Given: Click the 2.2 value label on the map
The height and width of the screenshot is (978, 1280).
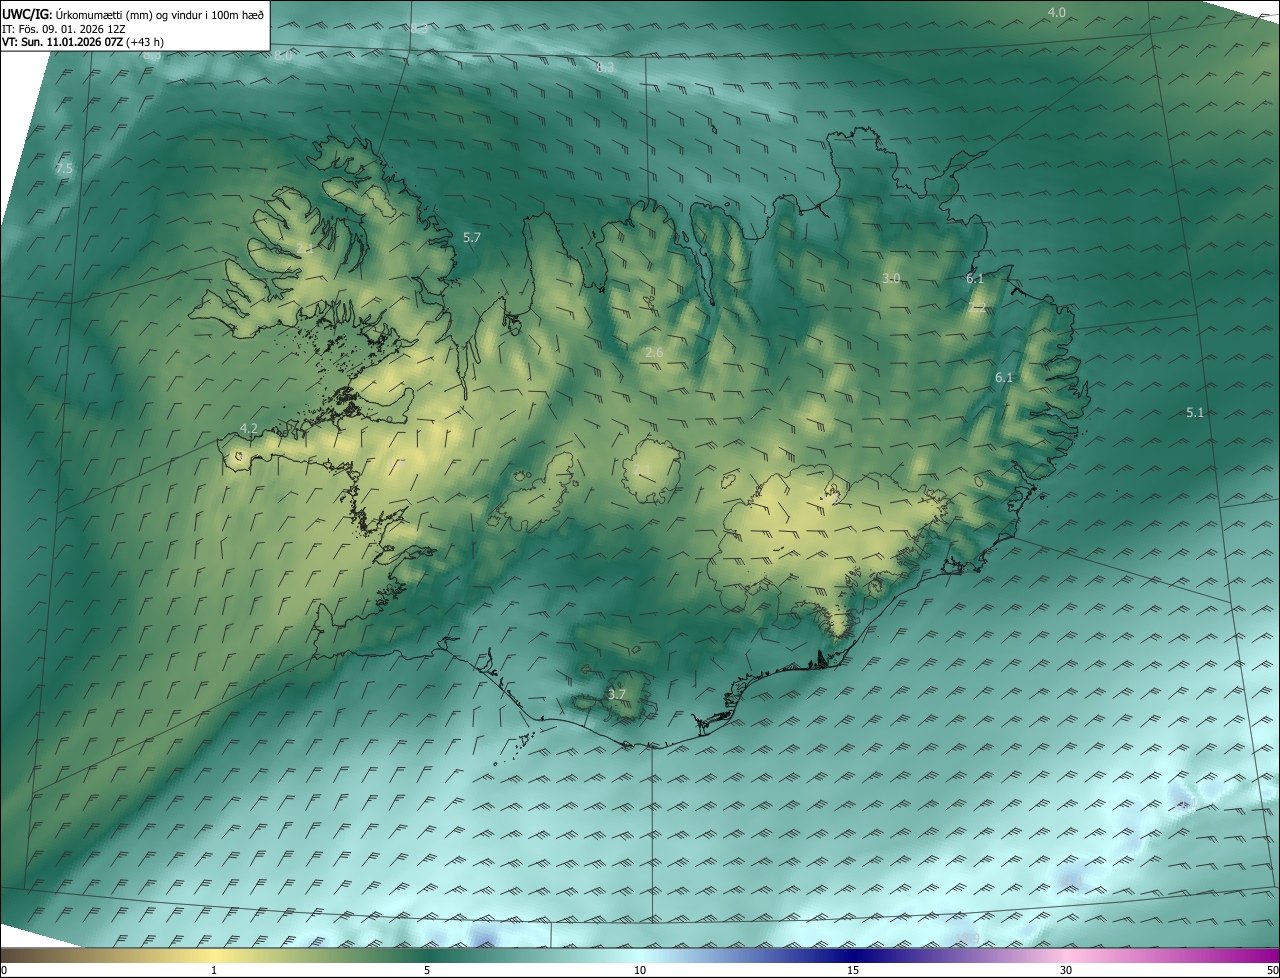Looking at the screenshot, I should (977, 307).
